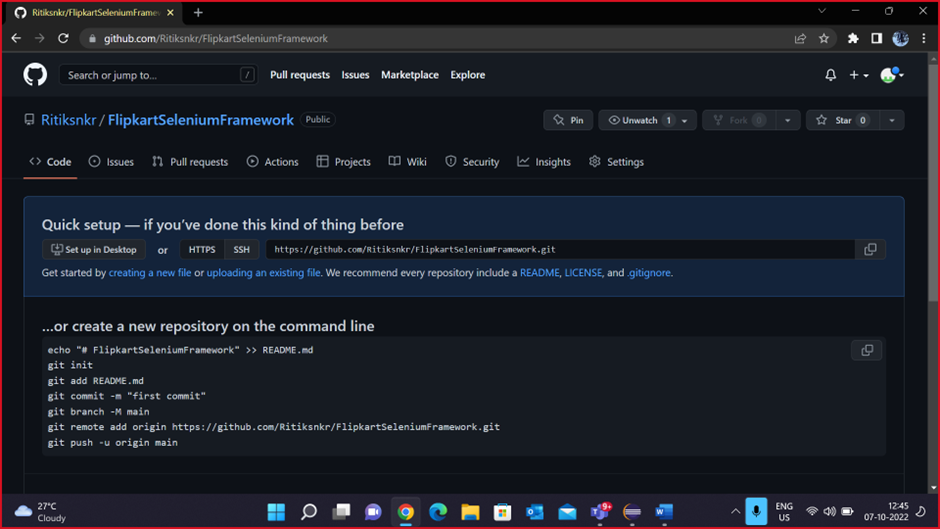Share this page from address bar
Viewport: 940px width, 529px height.
[x=800, y=38]
